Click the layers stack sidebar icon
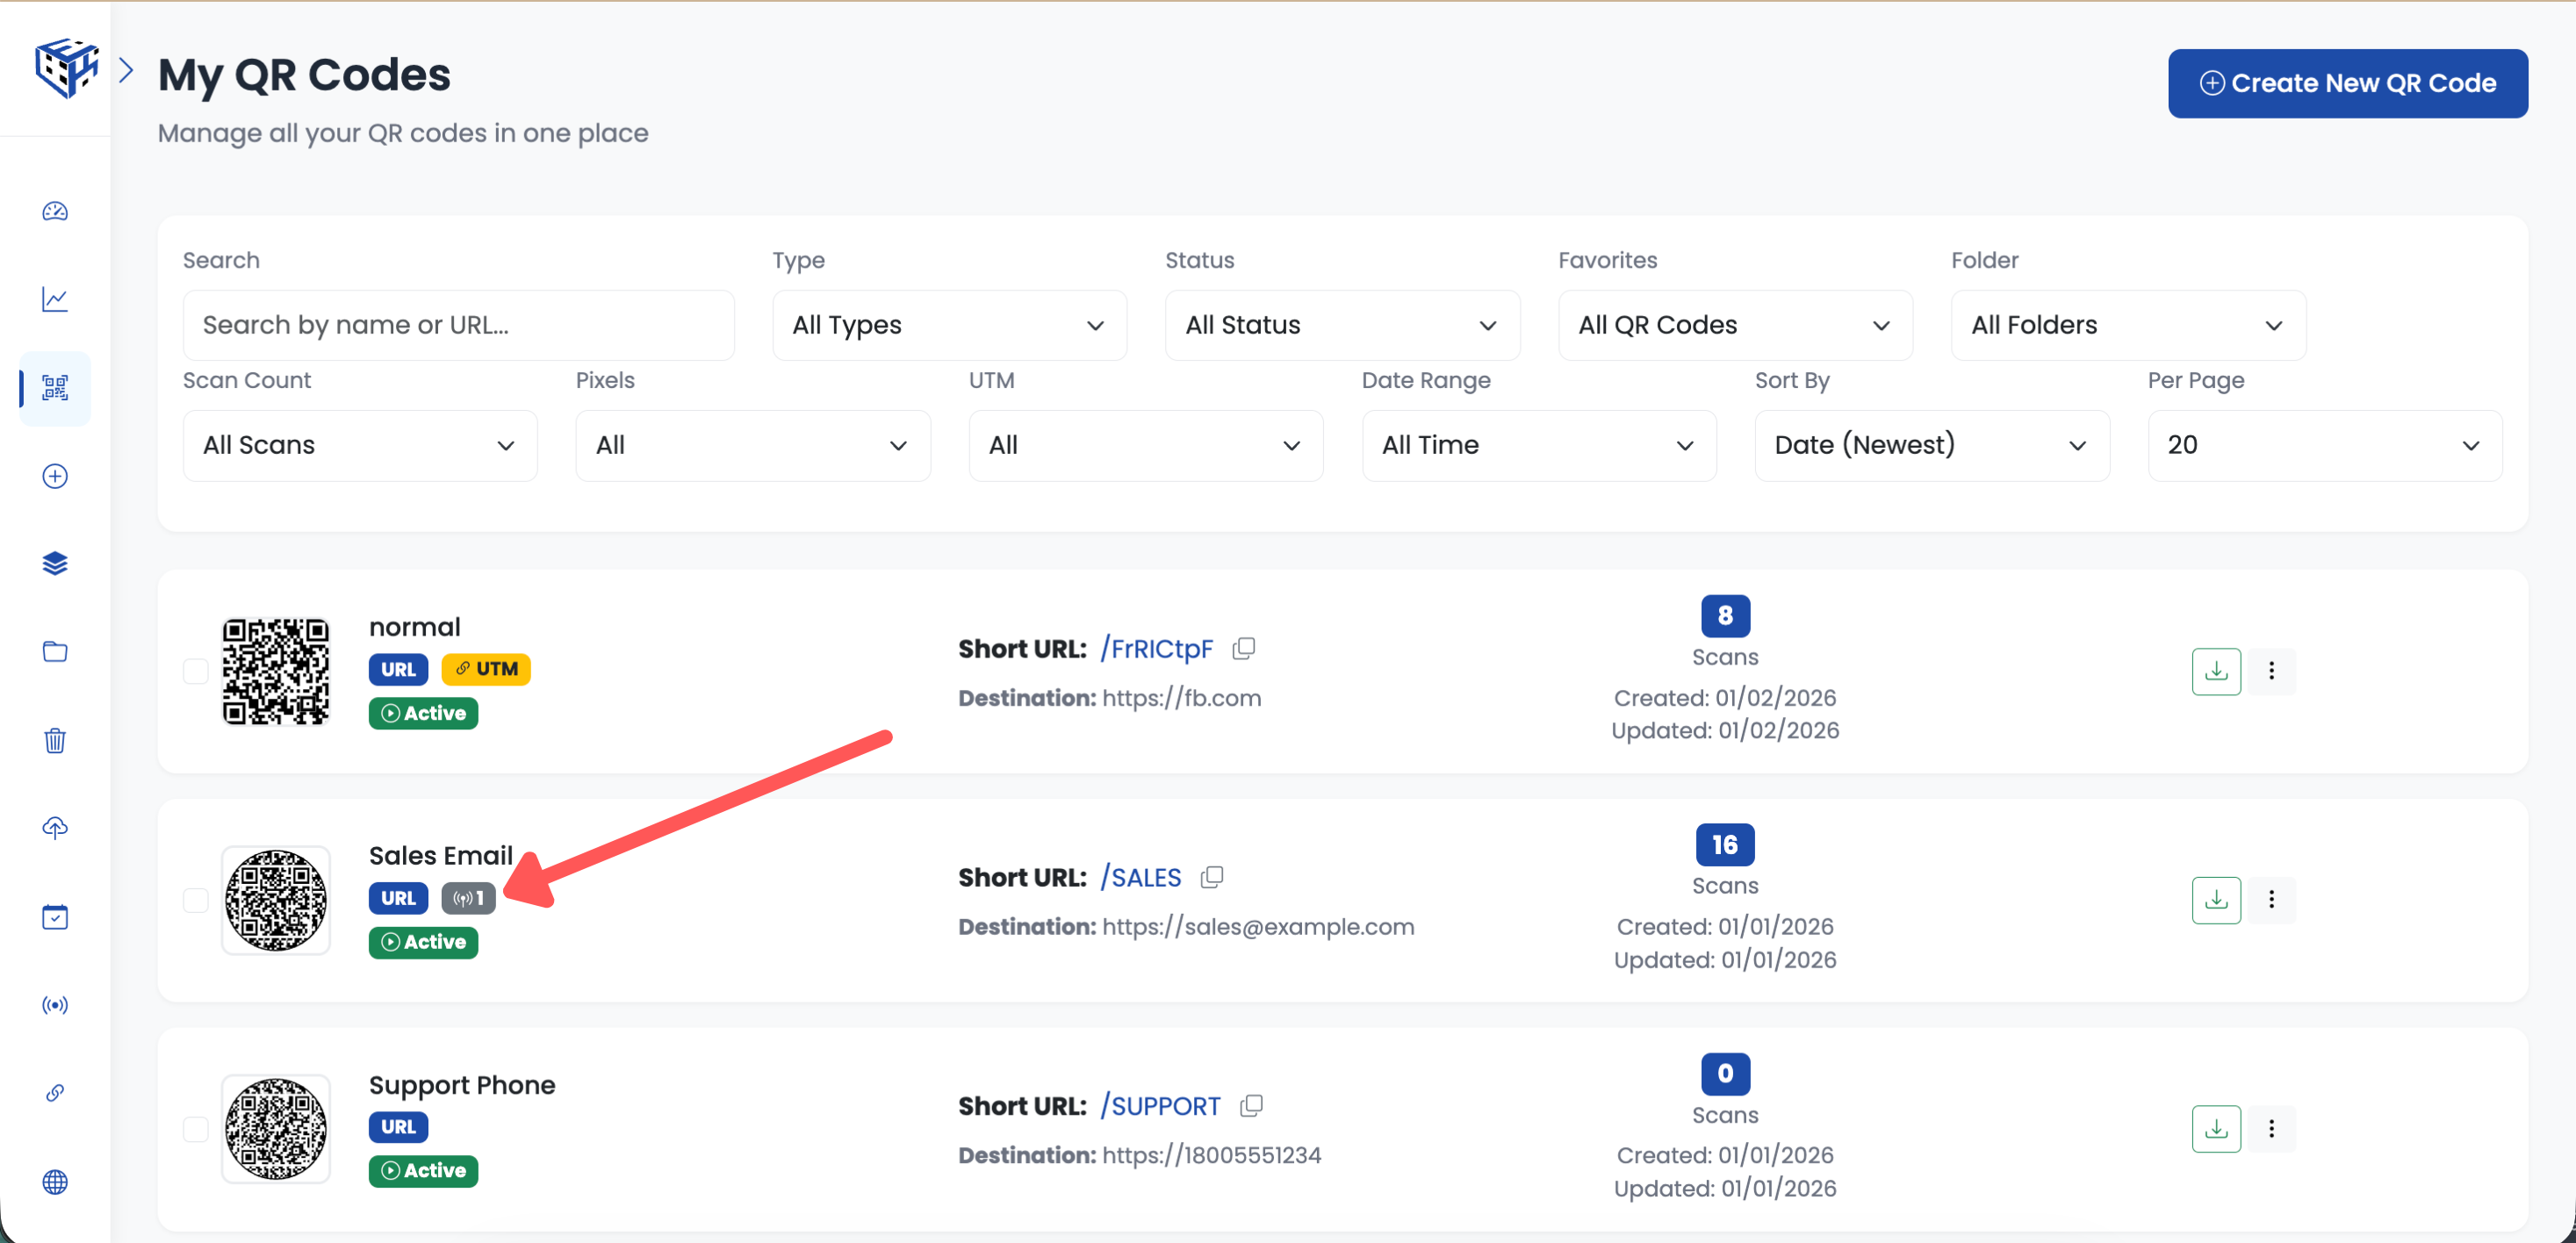The height and width of the screenshot is (1243, 2576). [55, 563]
